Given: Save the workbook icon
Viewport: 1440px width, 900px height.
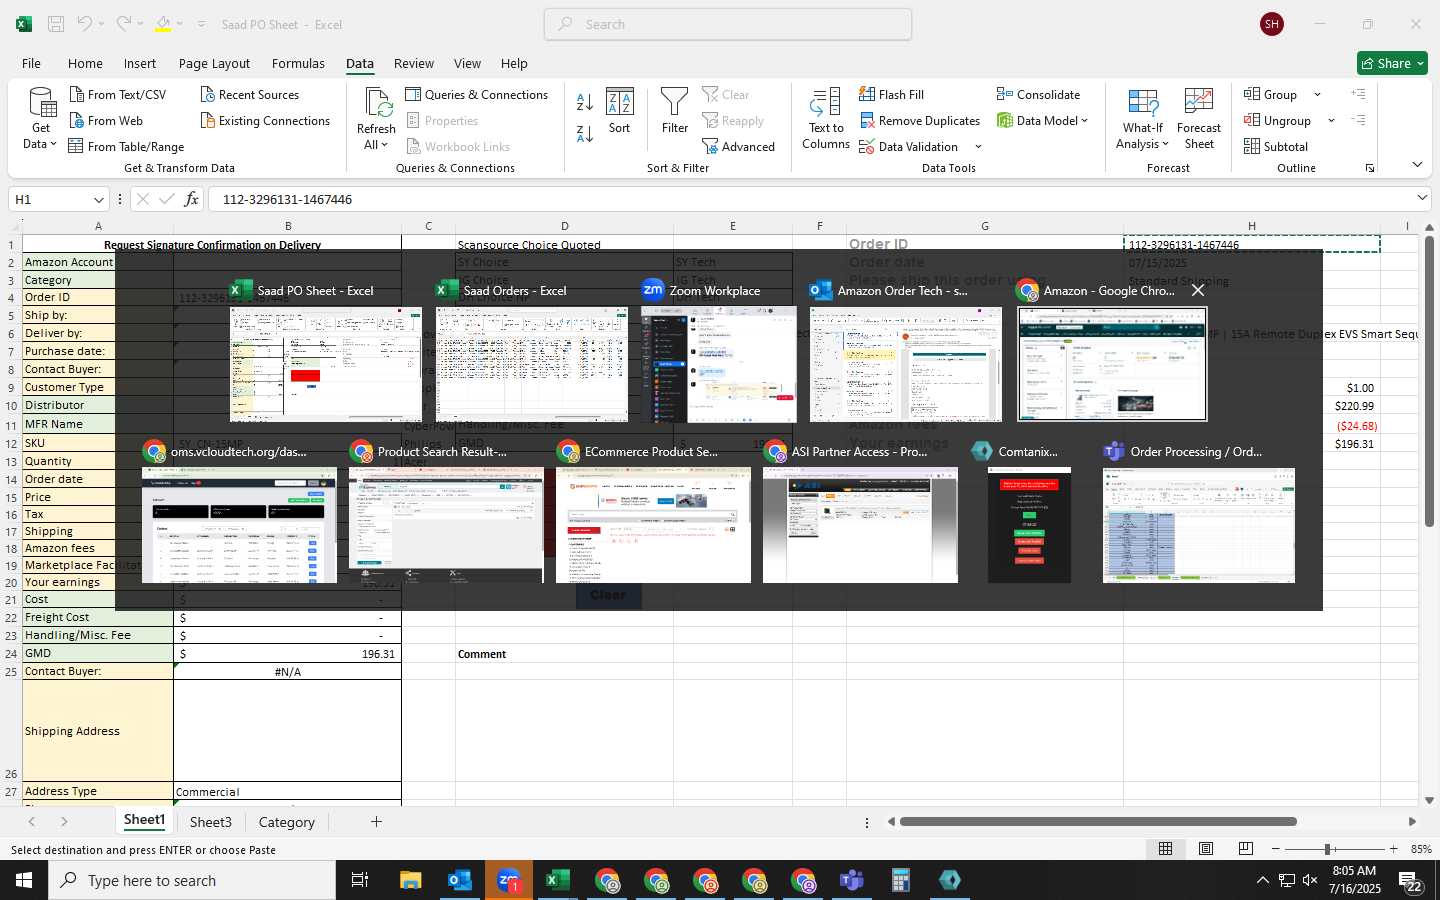Looking at the screenshot, I should click(x=56, y=24).
